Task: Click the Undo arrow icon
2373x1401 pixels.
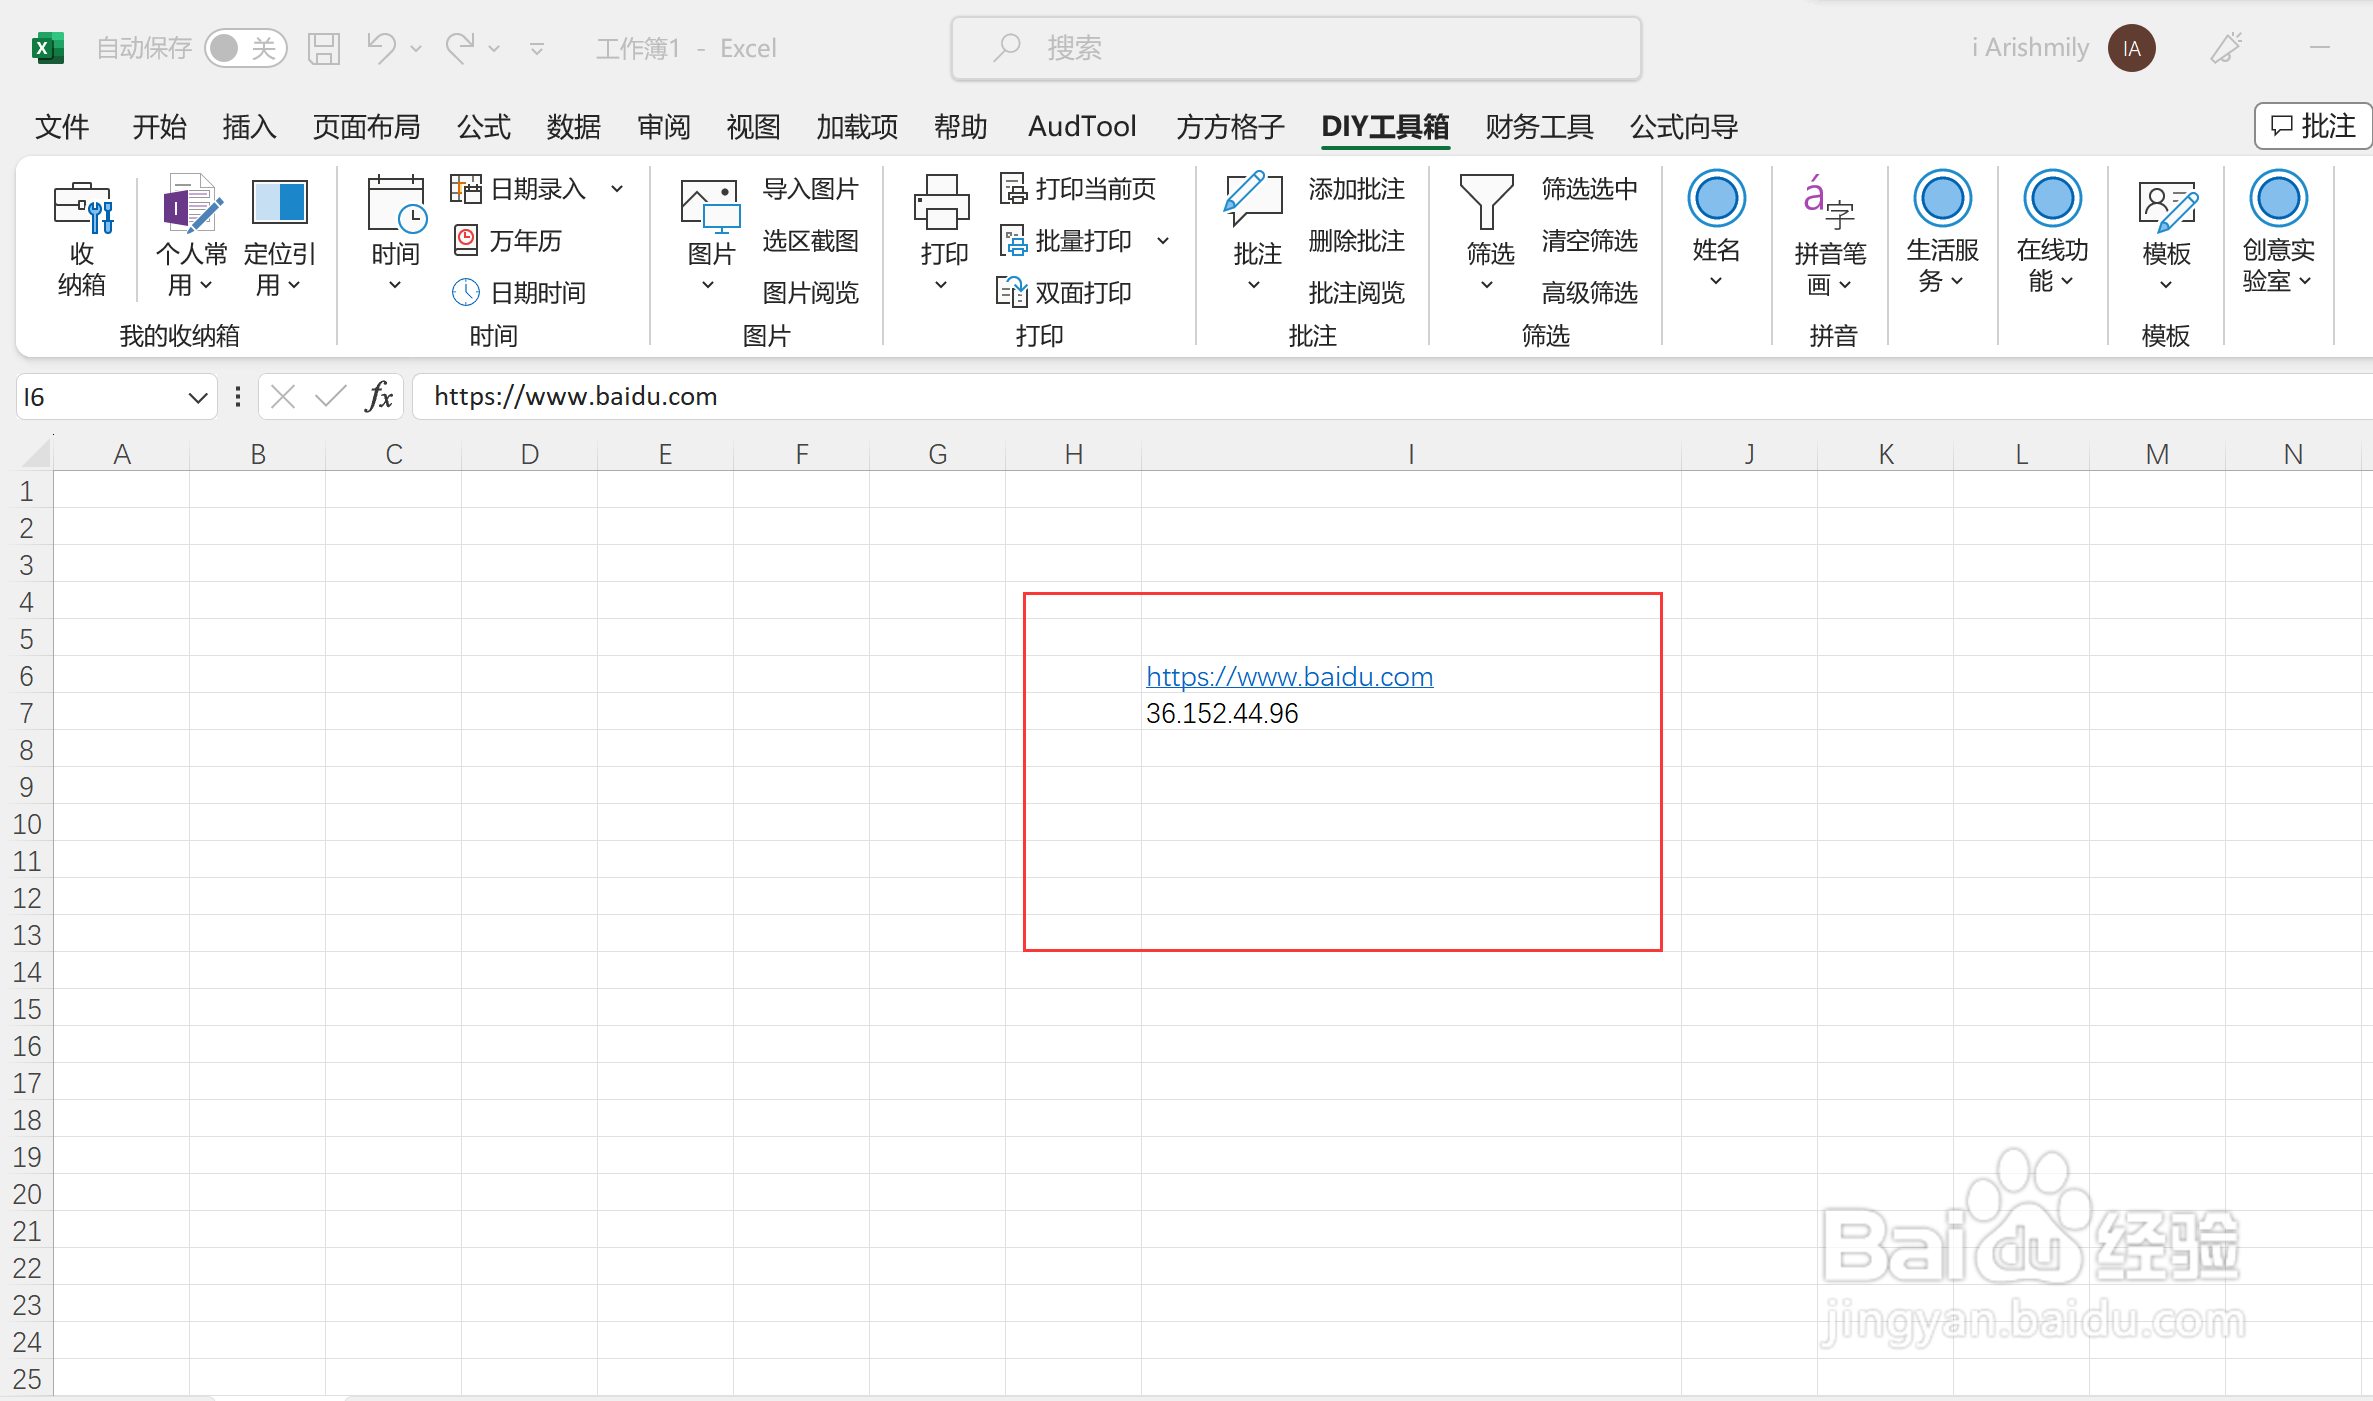Action: [x=381, y=48]
